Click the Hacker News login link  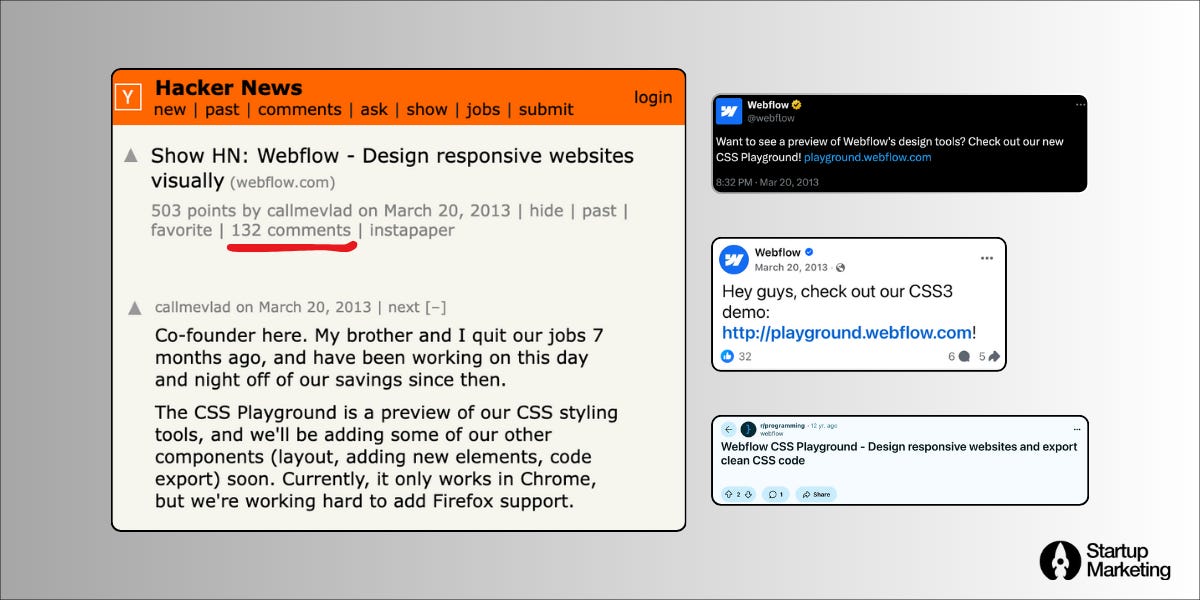[653, 97]
